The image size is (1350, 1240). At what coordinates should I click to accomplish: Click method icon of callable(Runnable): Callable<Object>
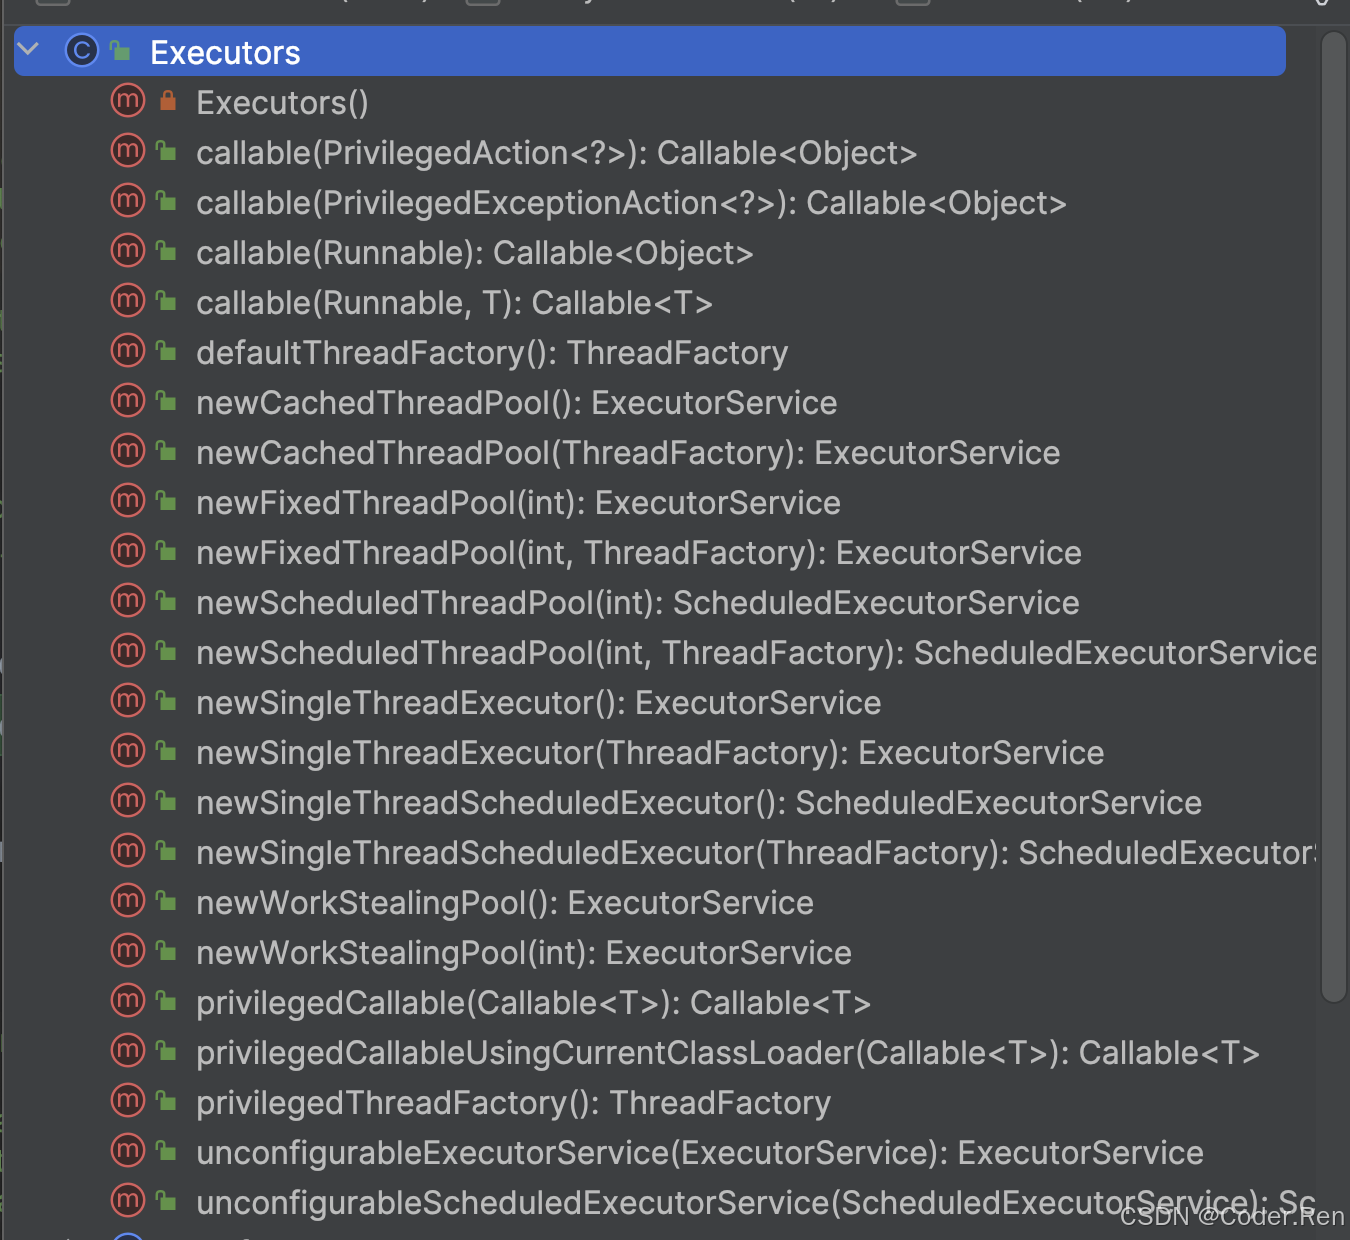click(x=128, y=251)
